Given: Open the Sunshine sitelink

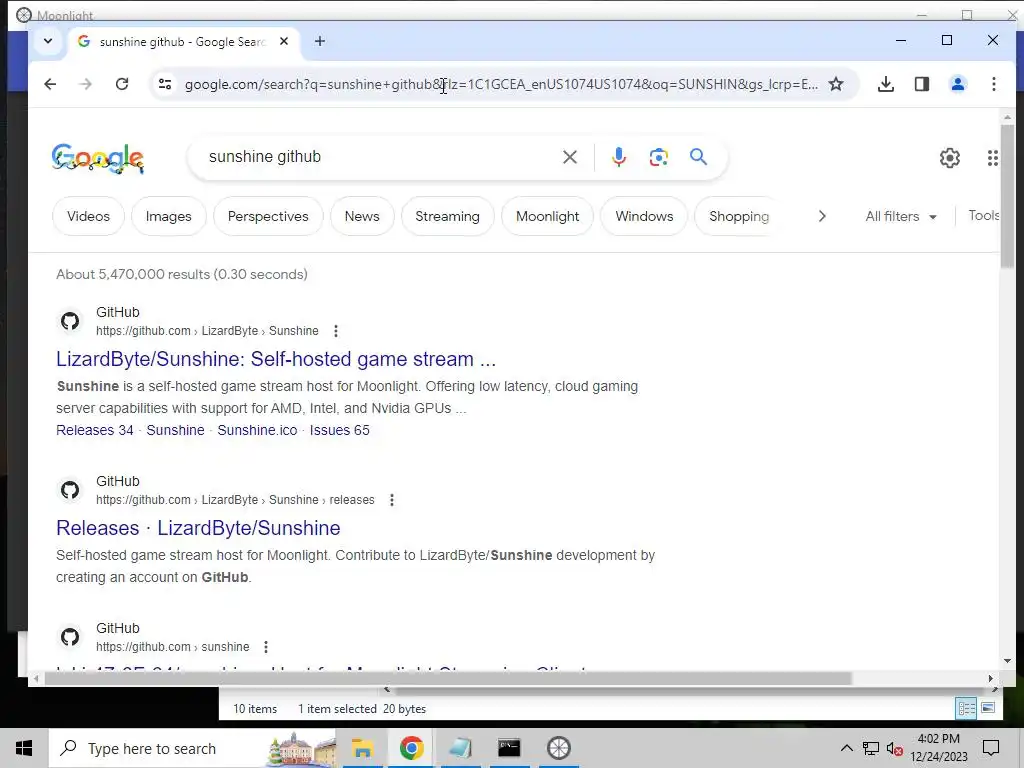Looking at the screenshot, I should tap(175, 430).
